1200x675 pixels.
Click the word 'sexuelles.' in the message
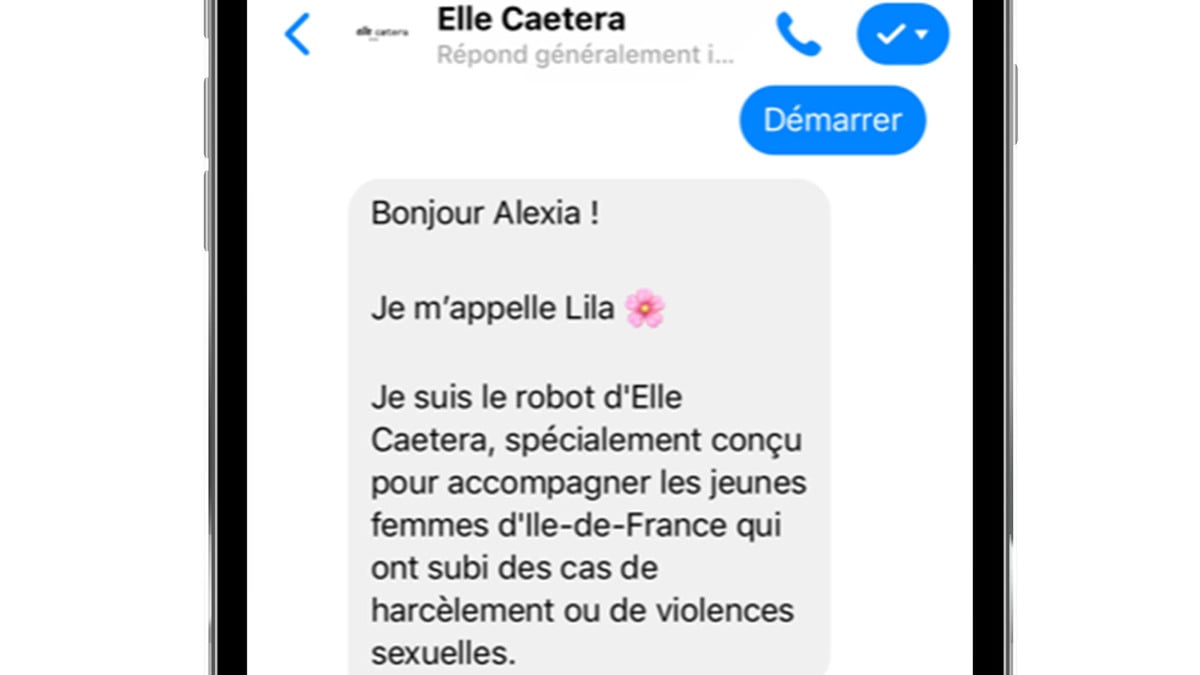[x=443, y=653]
